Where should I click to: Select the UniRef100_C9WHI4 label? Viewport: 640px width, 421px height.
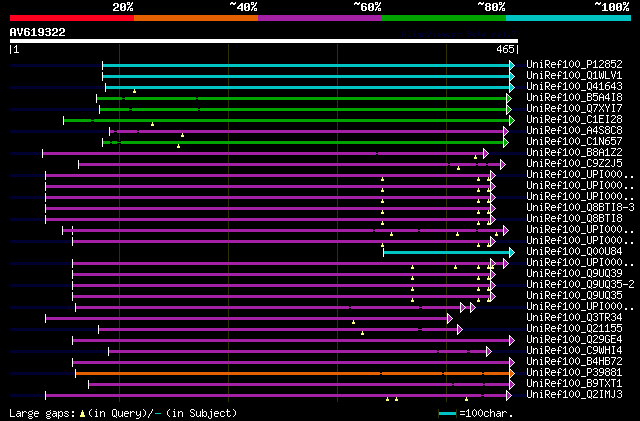[x=574, y=351]
